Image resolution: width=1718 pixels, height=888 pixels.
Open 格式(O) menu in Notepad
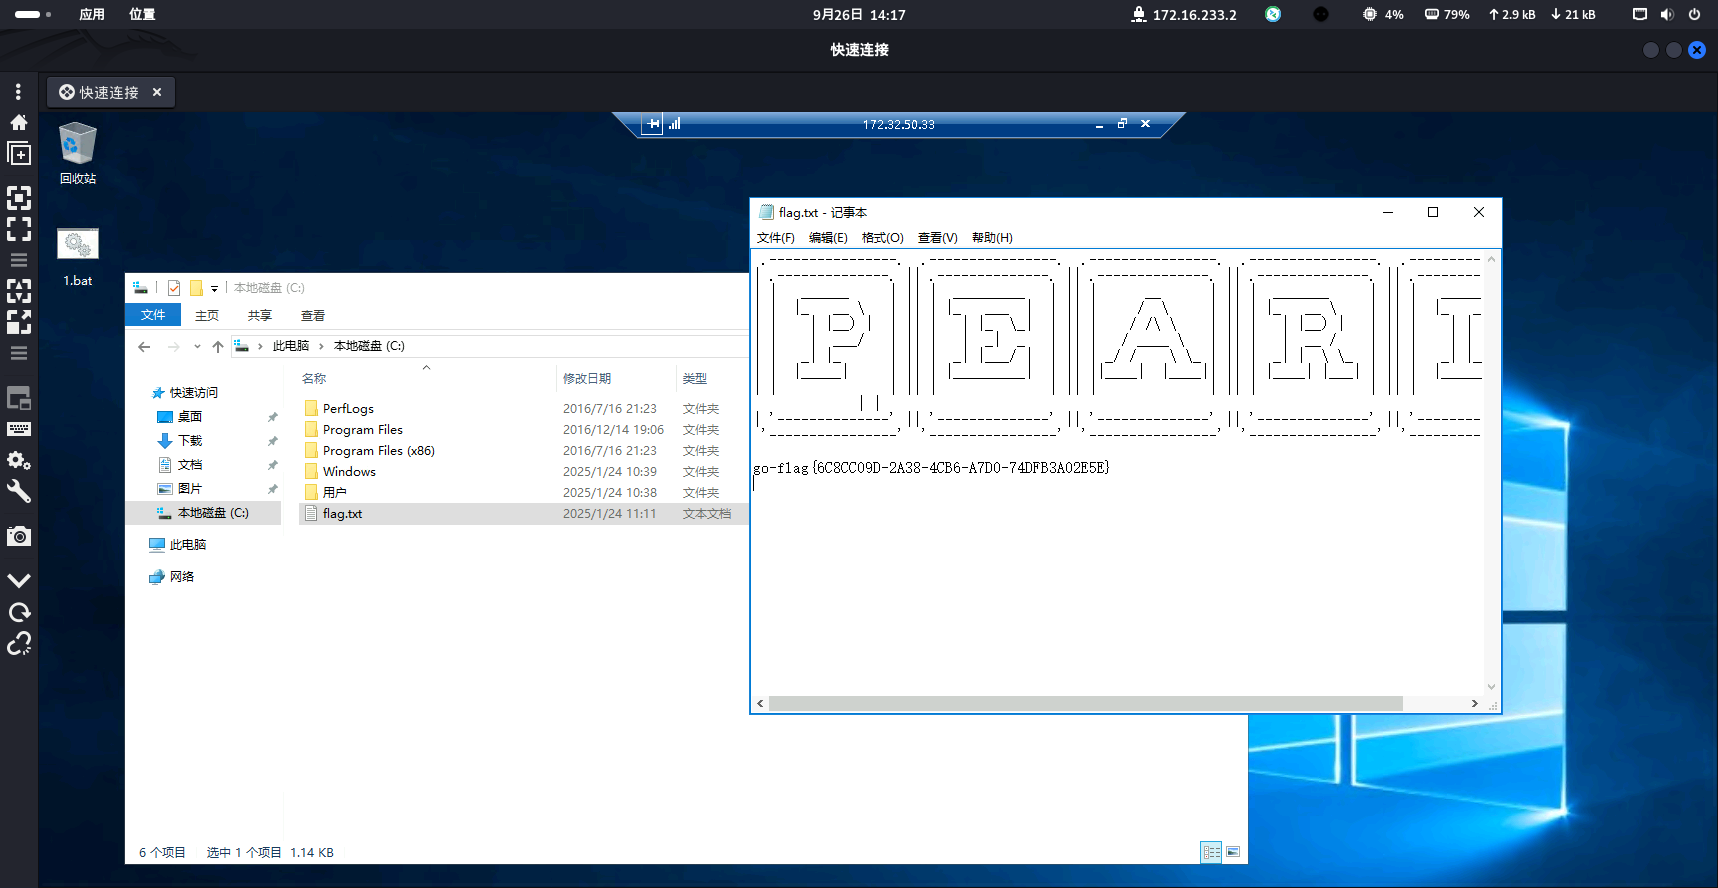point(883,238)
